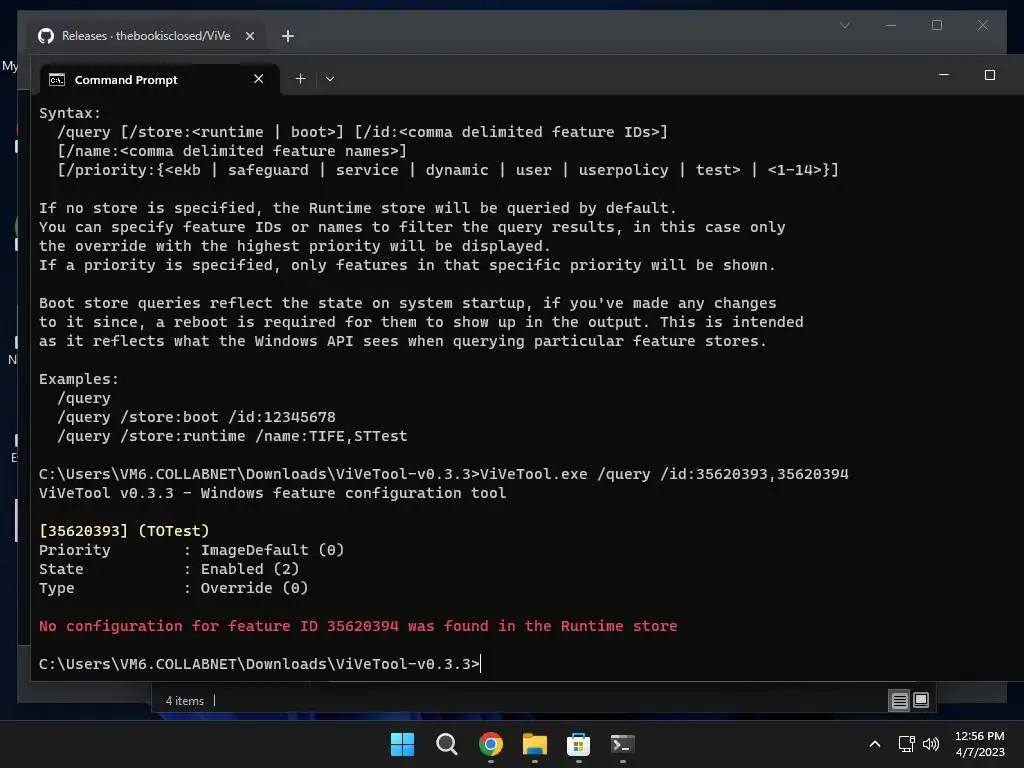Image resolution: width=1024 pixels, height=768 pixels.
Task: Open Windows Start menu
Action: click(x=402, y=744)
